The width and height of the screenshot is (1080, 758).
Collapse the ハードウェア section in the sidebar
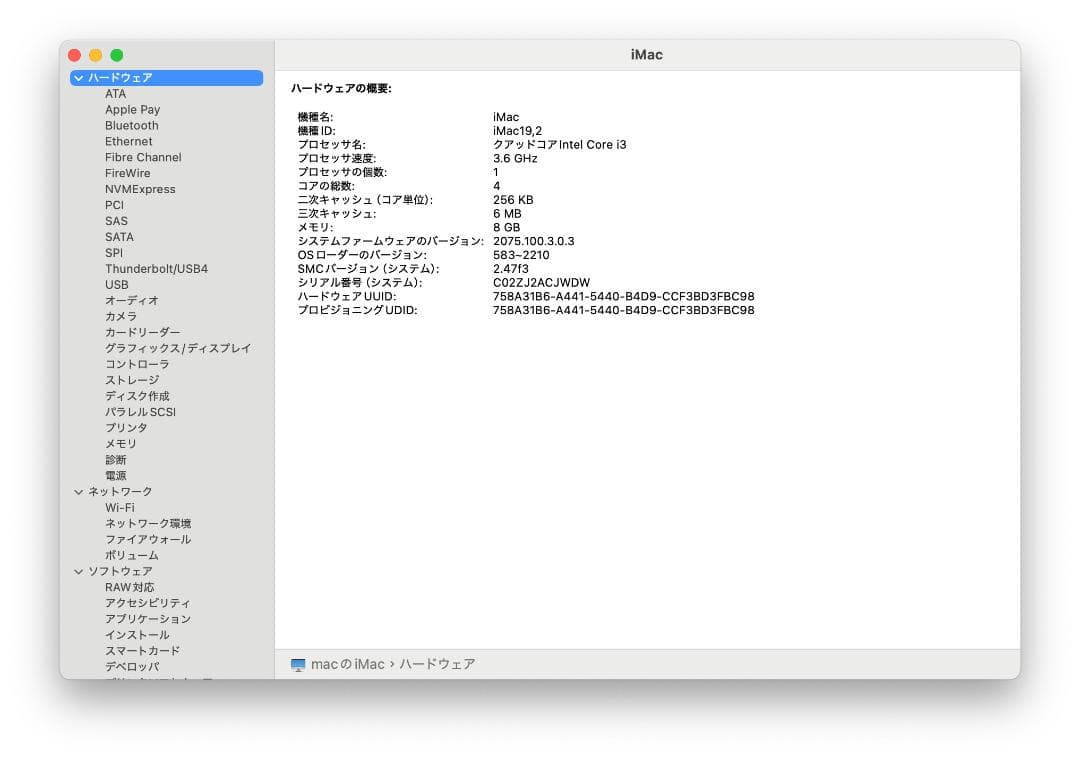click(x=78, y=77)
